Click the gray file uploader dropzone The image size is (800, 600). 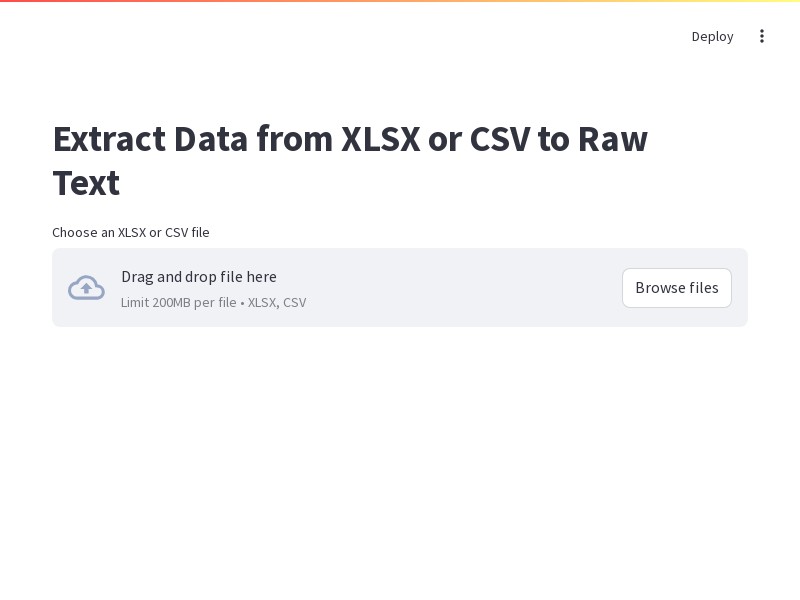[400, 288]
